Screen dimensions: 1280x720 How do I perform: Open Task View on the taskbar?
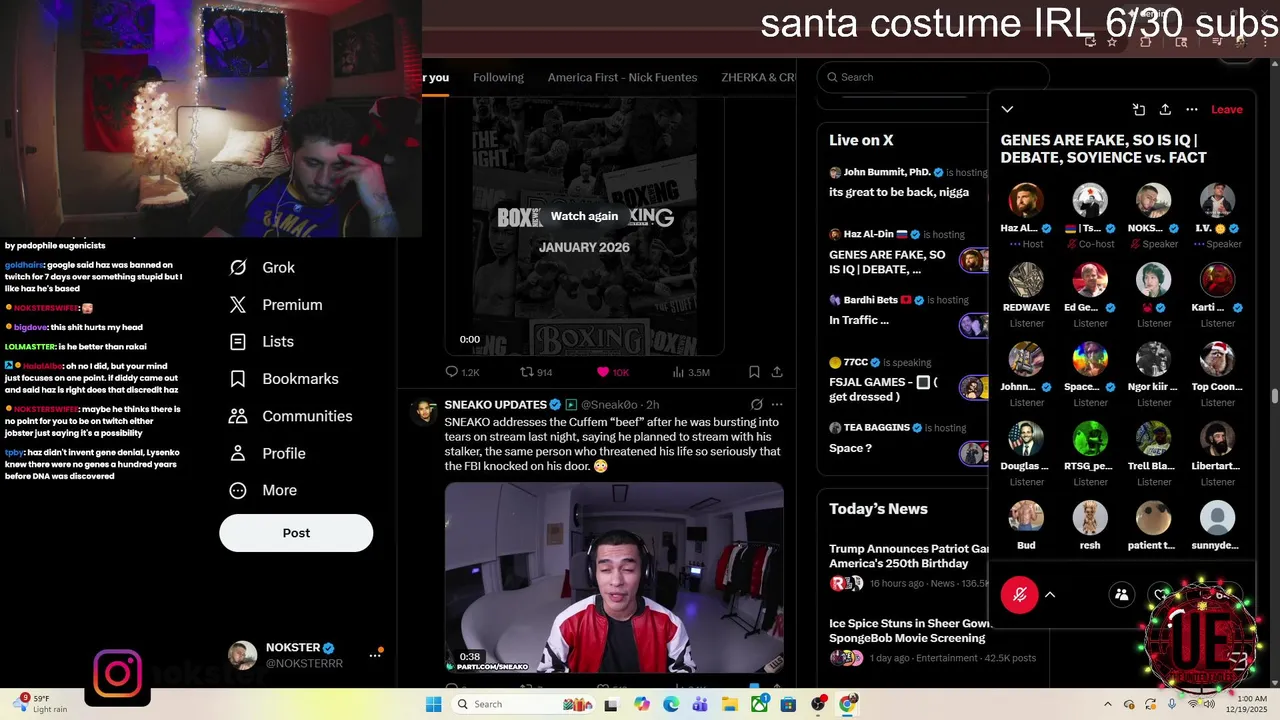click(611, 705)
